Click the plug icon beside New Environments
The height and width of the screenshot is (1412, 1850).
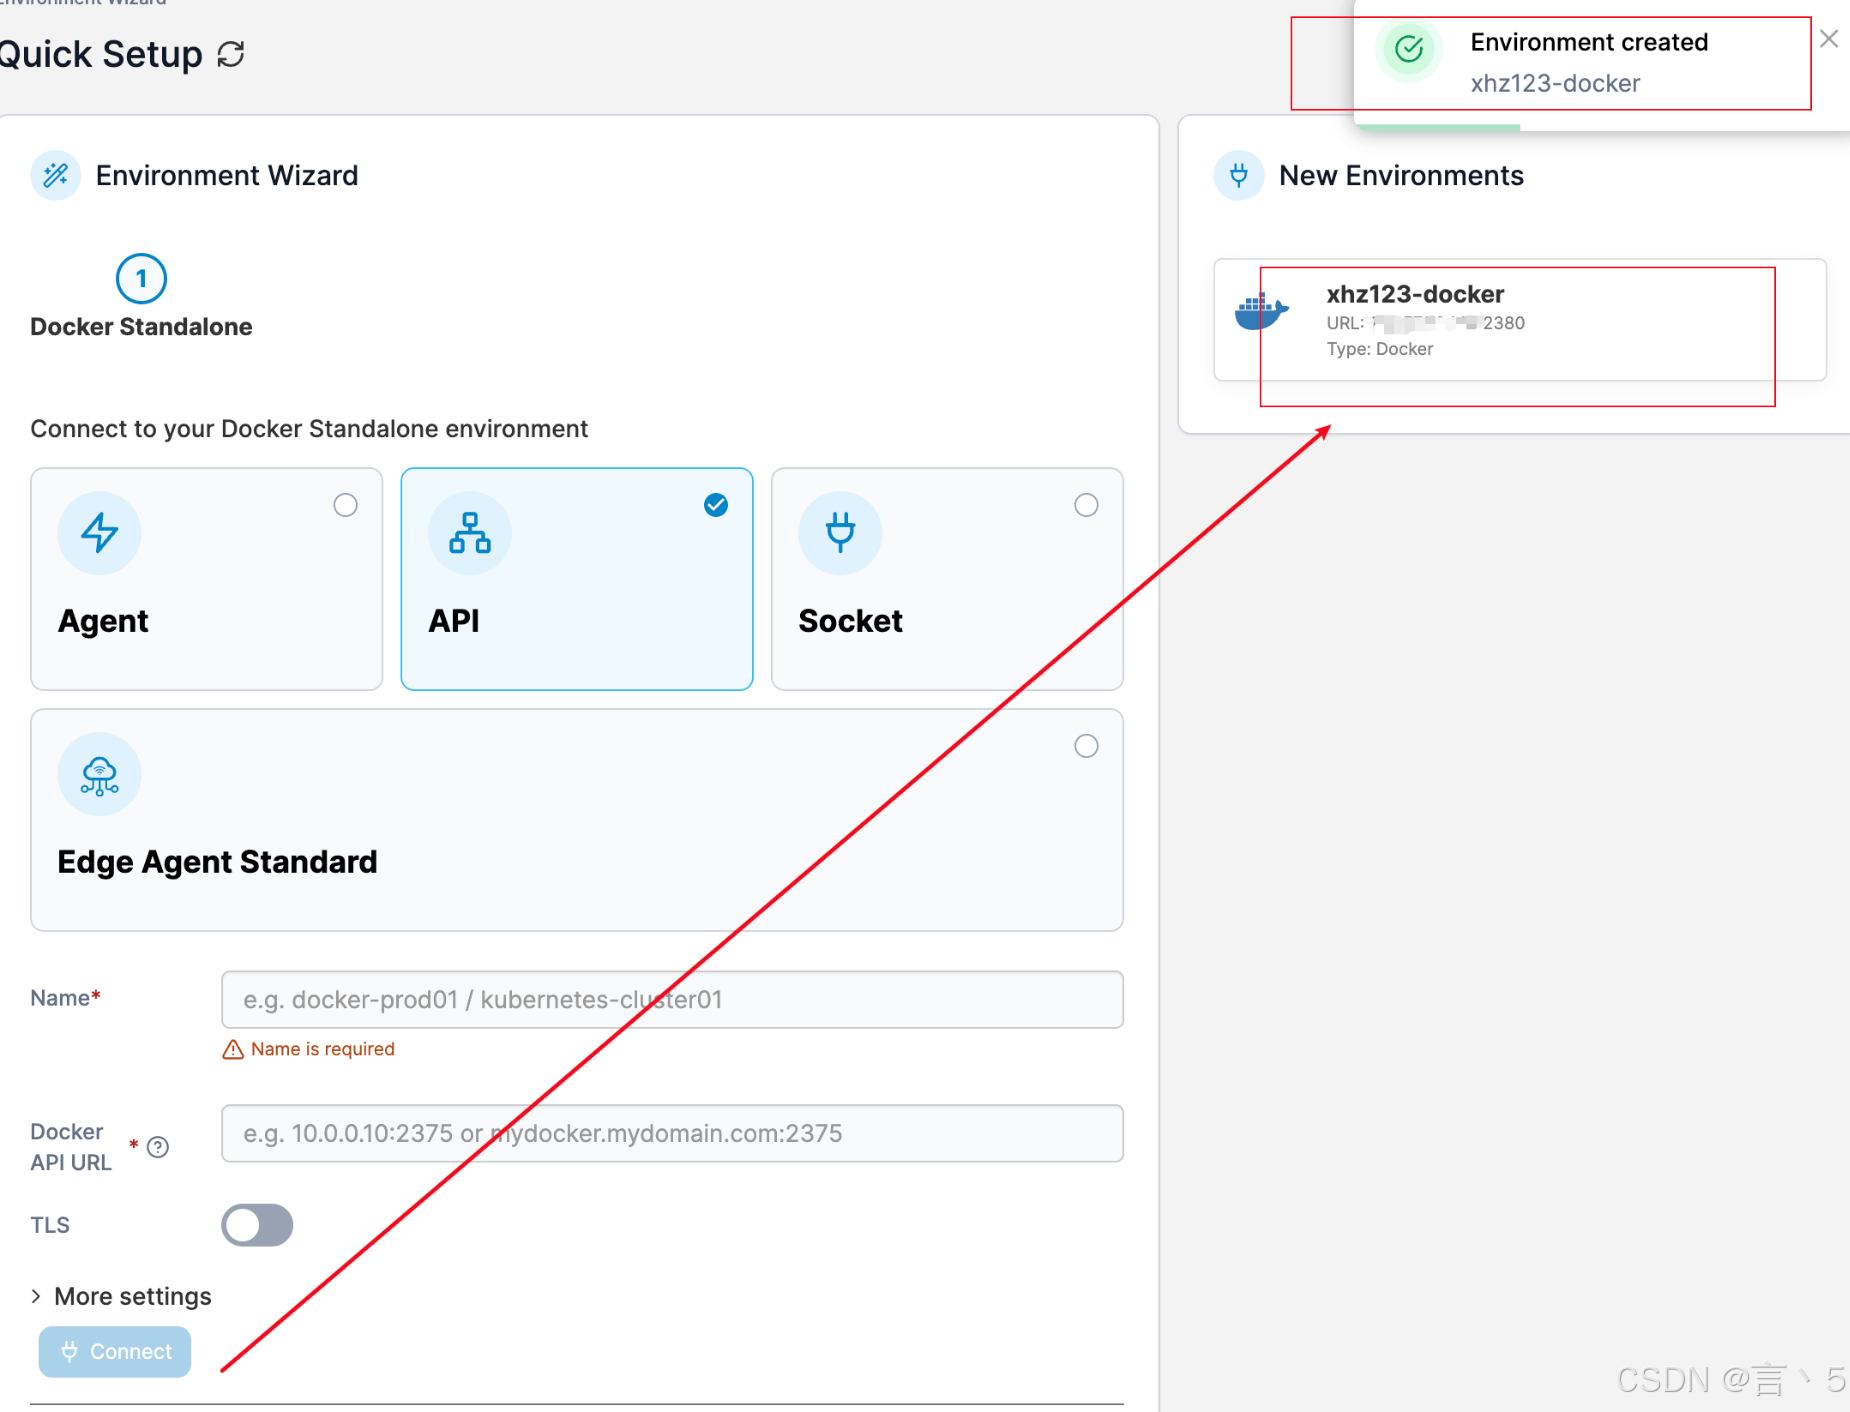(1239, 175)
